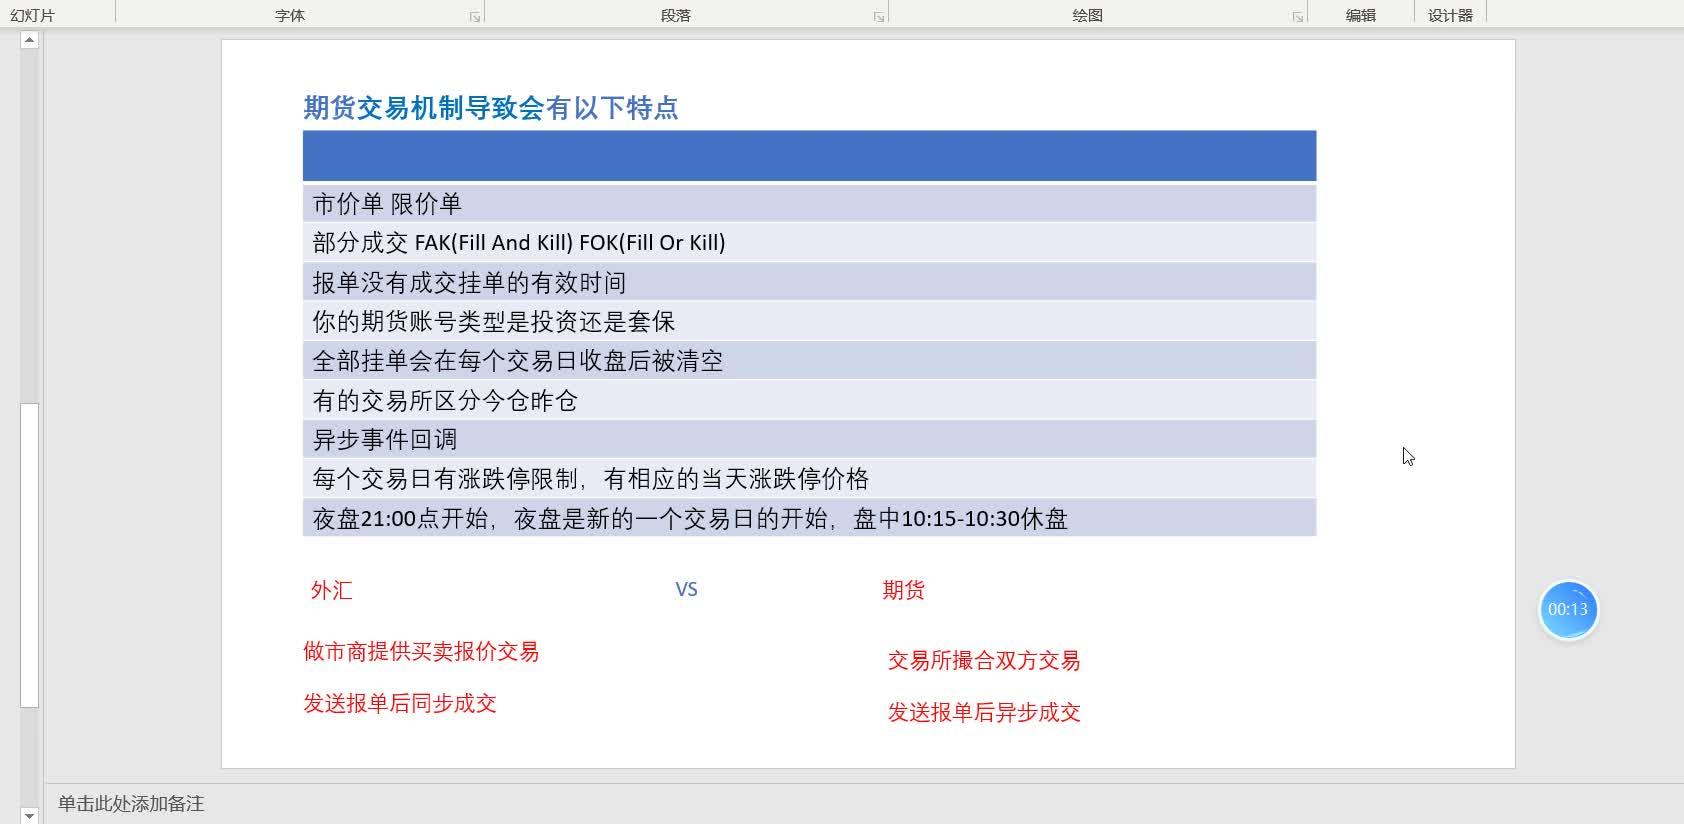Click the row 异步事件回调

click(809, 439)
